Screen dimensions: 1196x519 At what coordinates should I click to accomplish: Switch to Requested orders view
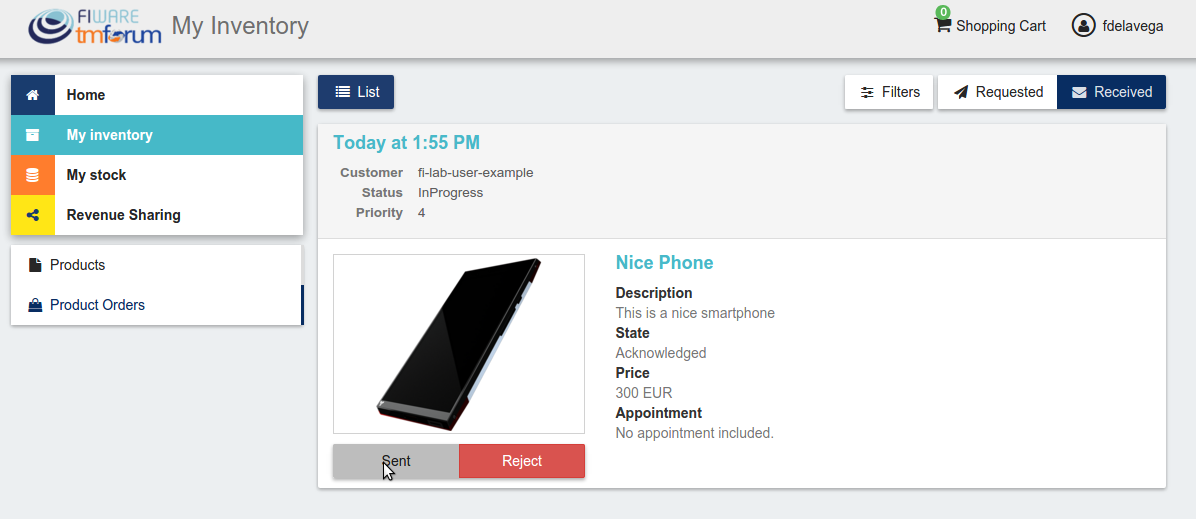997,92
